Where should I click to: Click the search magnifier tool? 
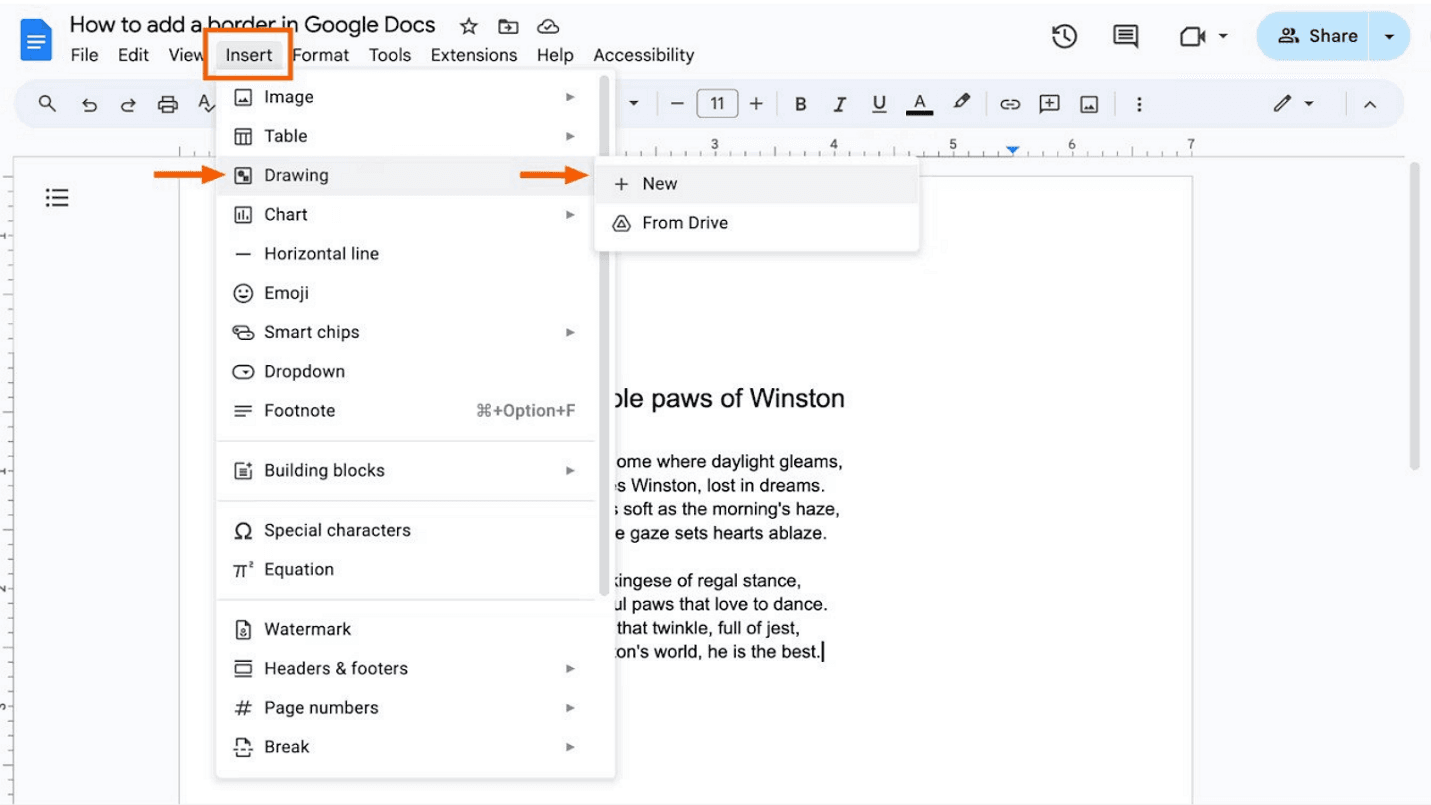tap(47, 104)
